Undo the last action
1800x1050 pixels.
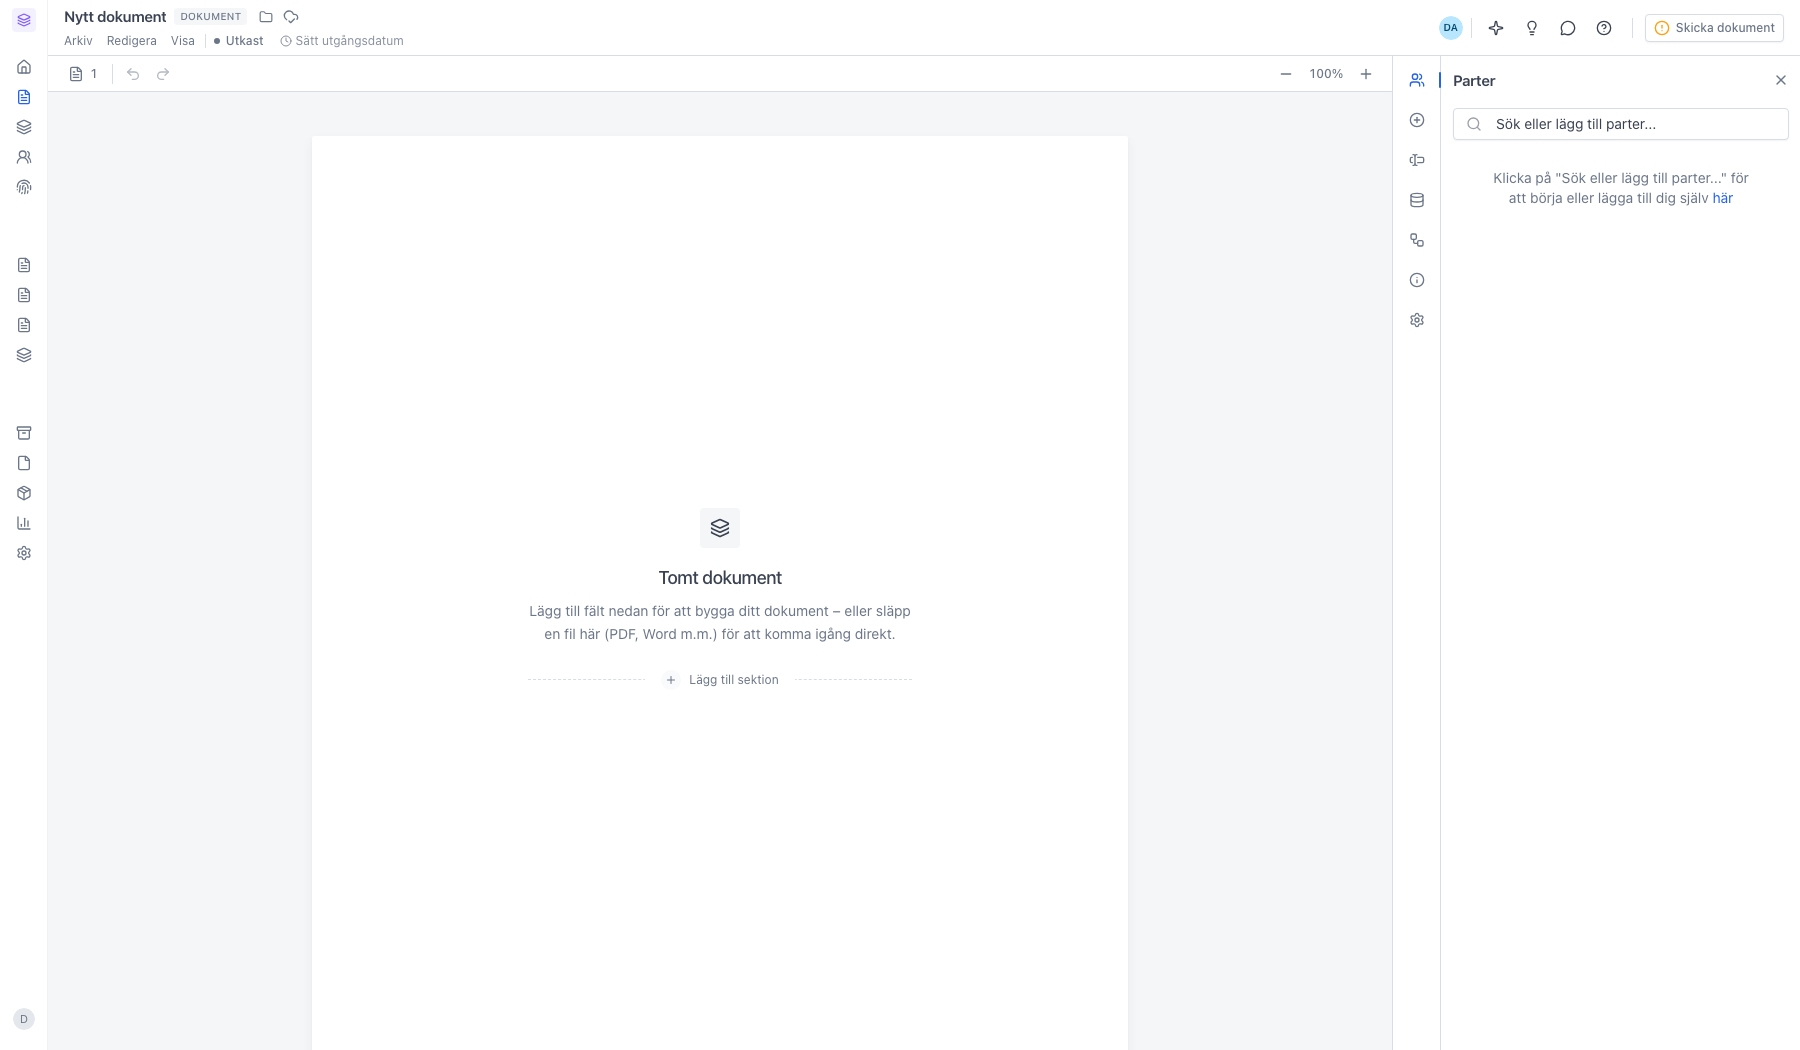[x=133, y=74]
